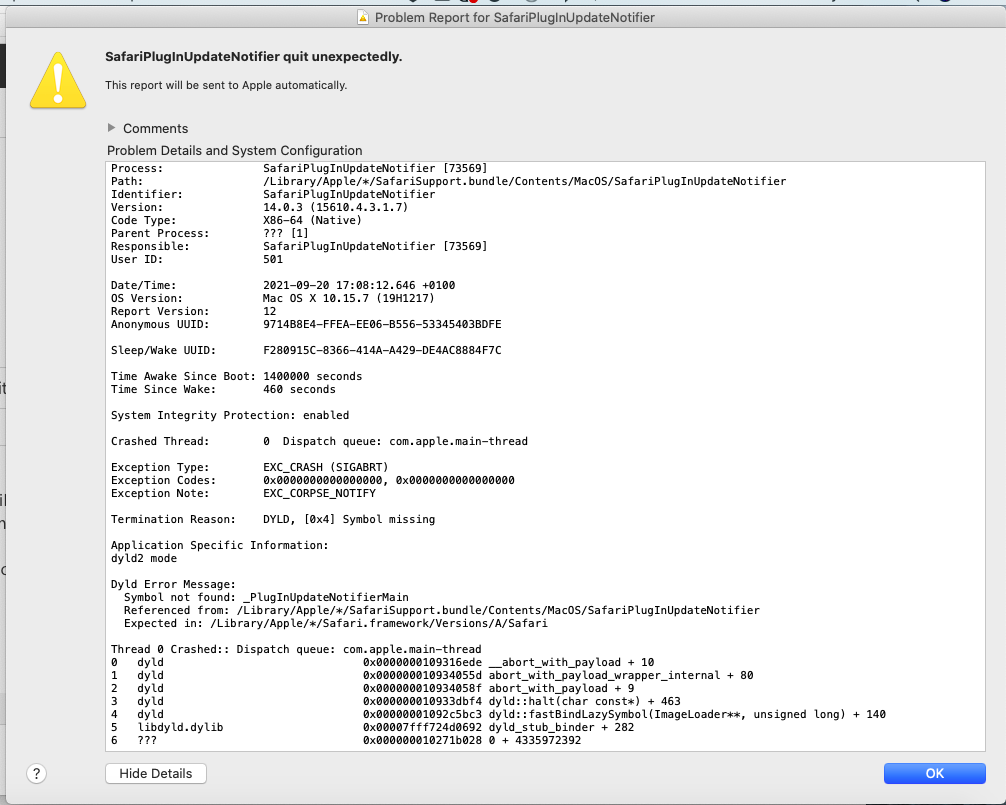Click the 'Process:' line in the report
This screenshot has width=1006, height=805.
(x=299, y=168)
